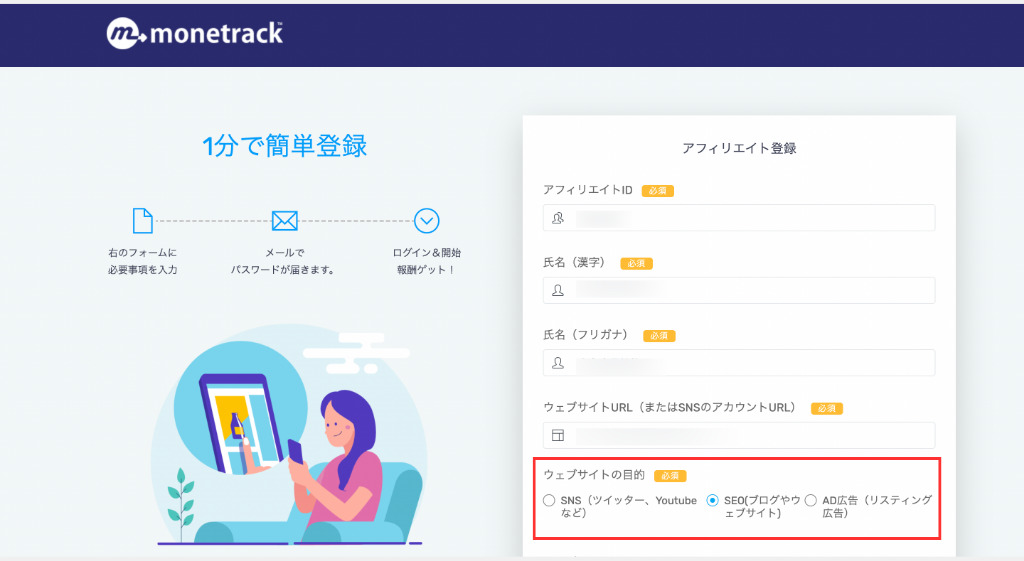Focus the 氏名（漢字） input field
This screenshot has width=1024, height=561.
point(739,290)
